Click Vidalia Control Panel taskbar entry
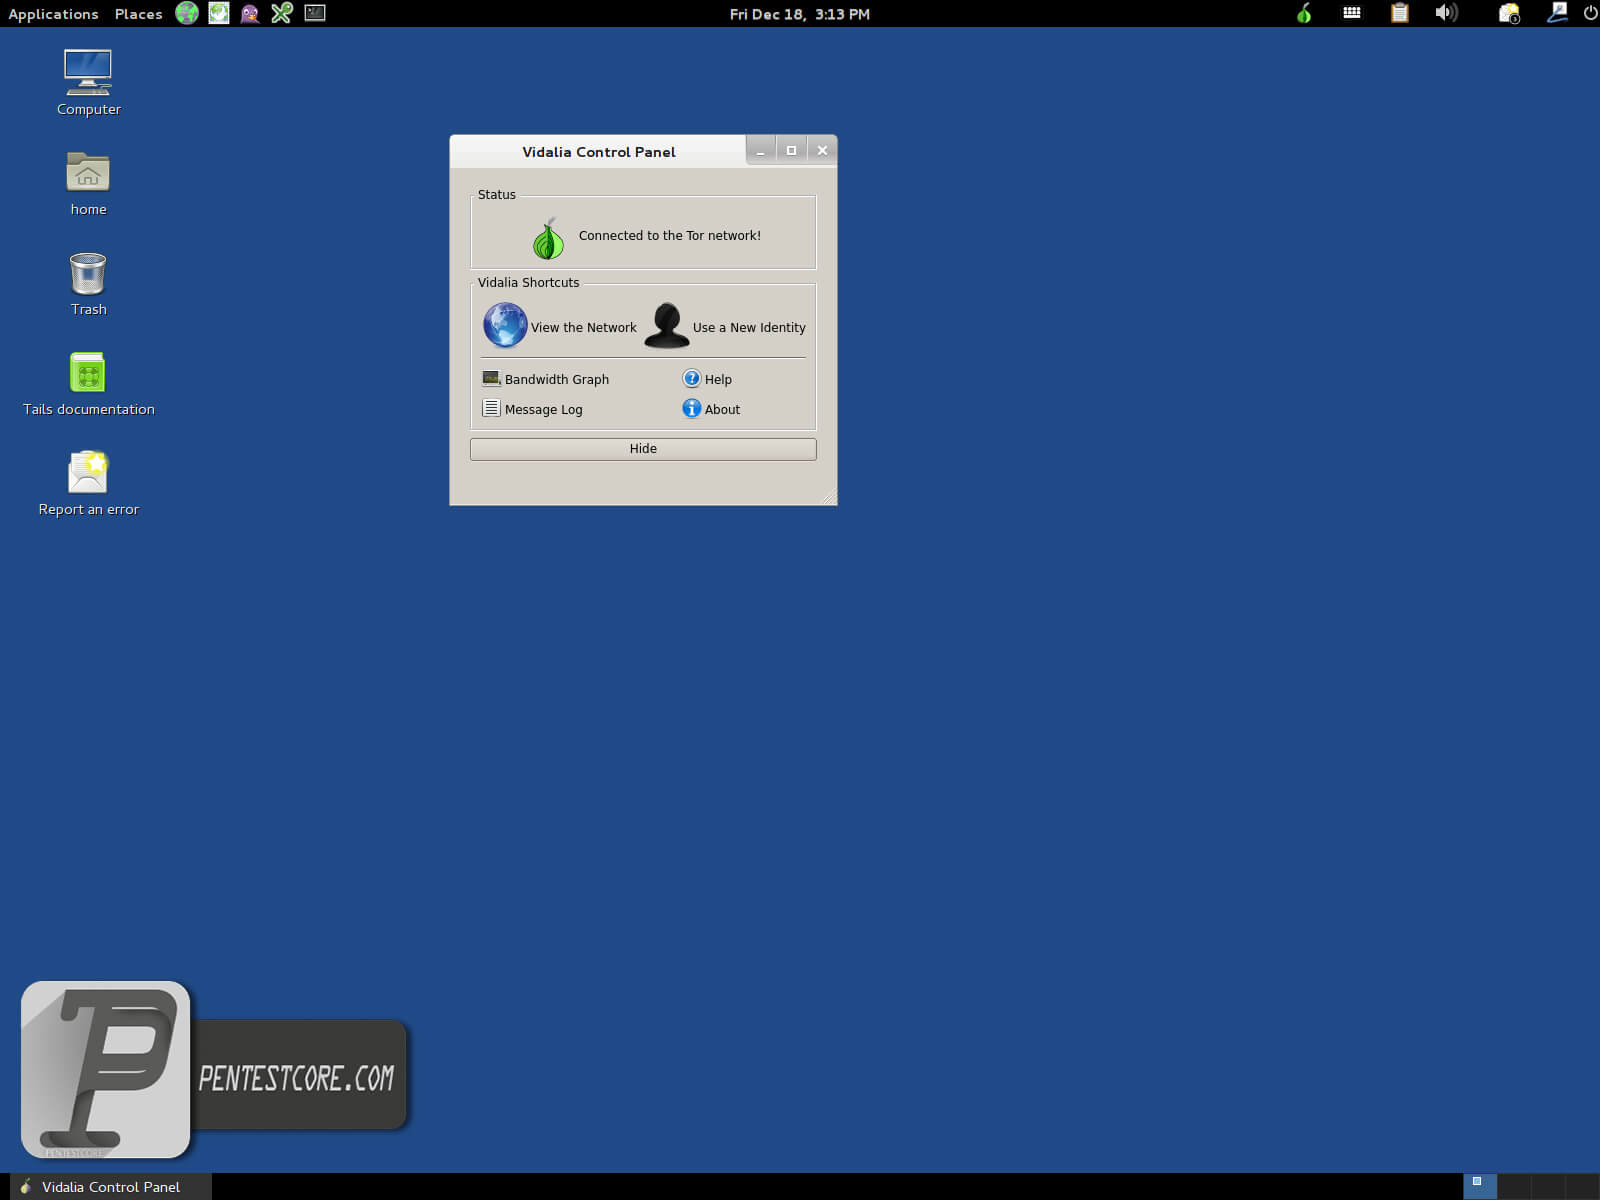The height and width of the screenshot is (1200, 1600). [x=110, y=1187]
